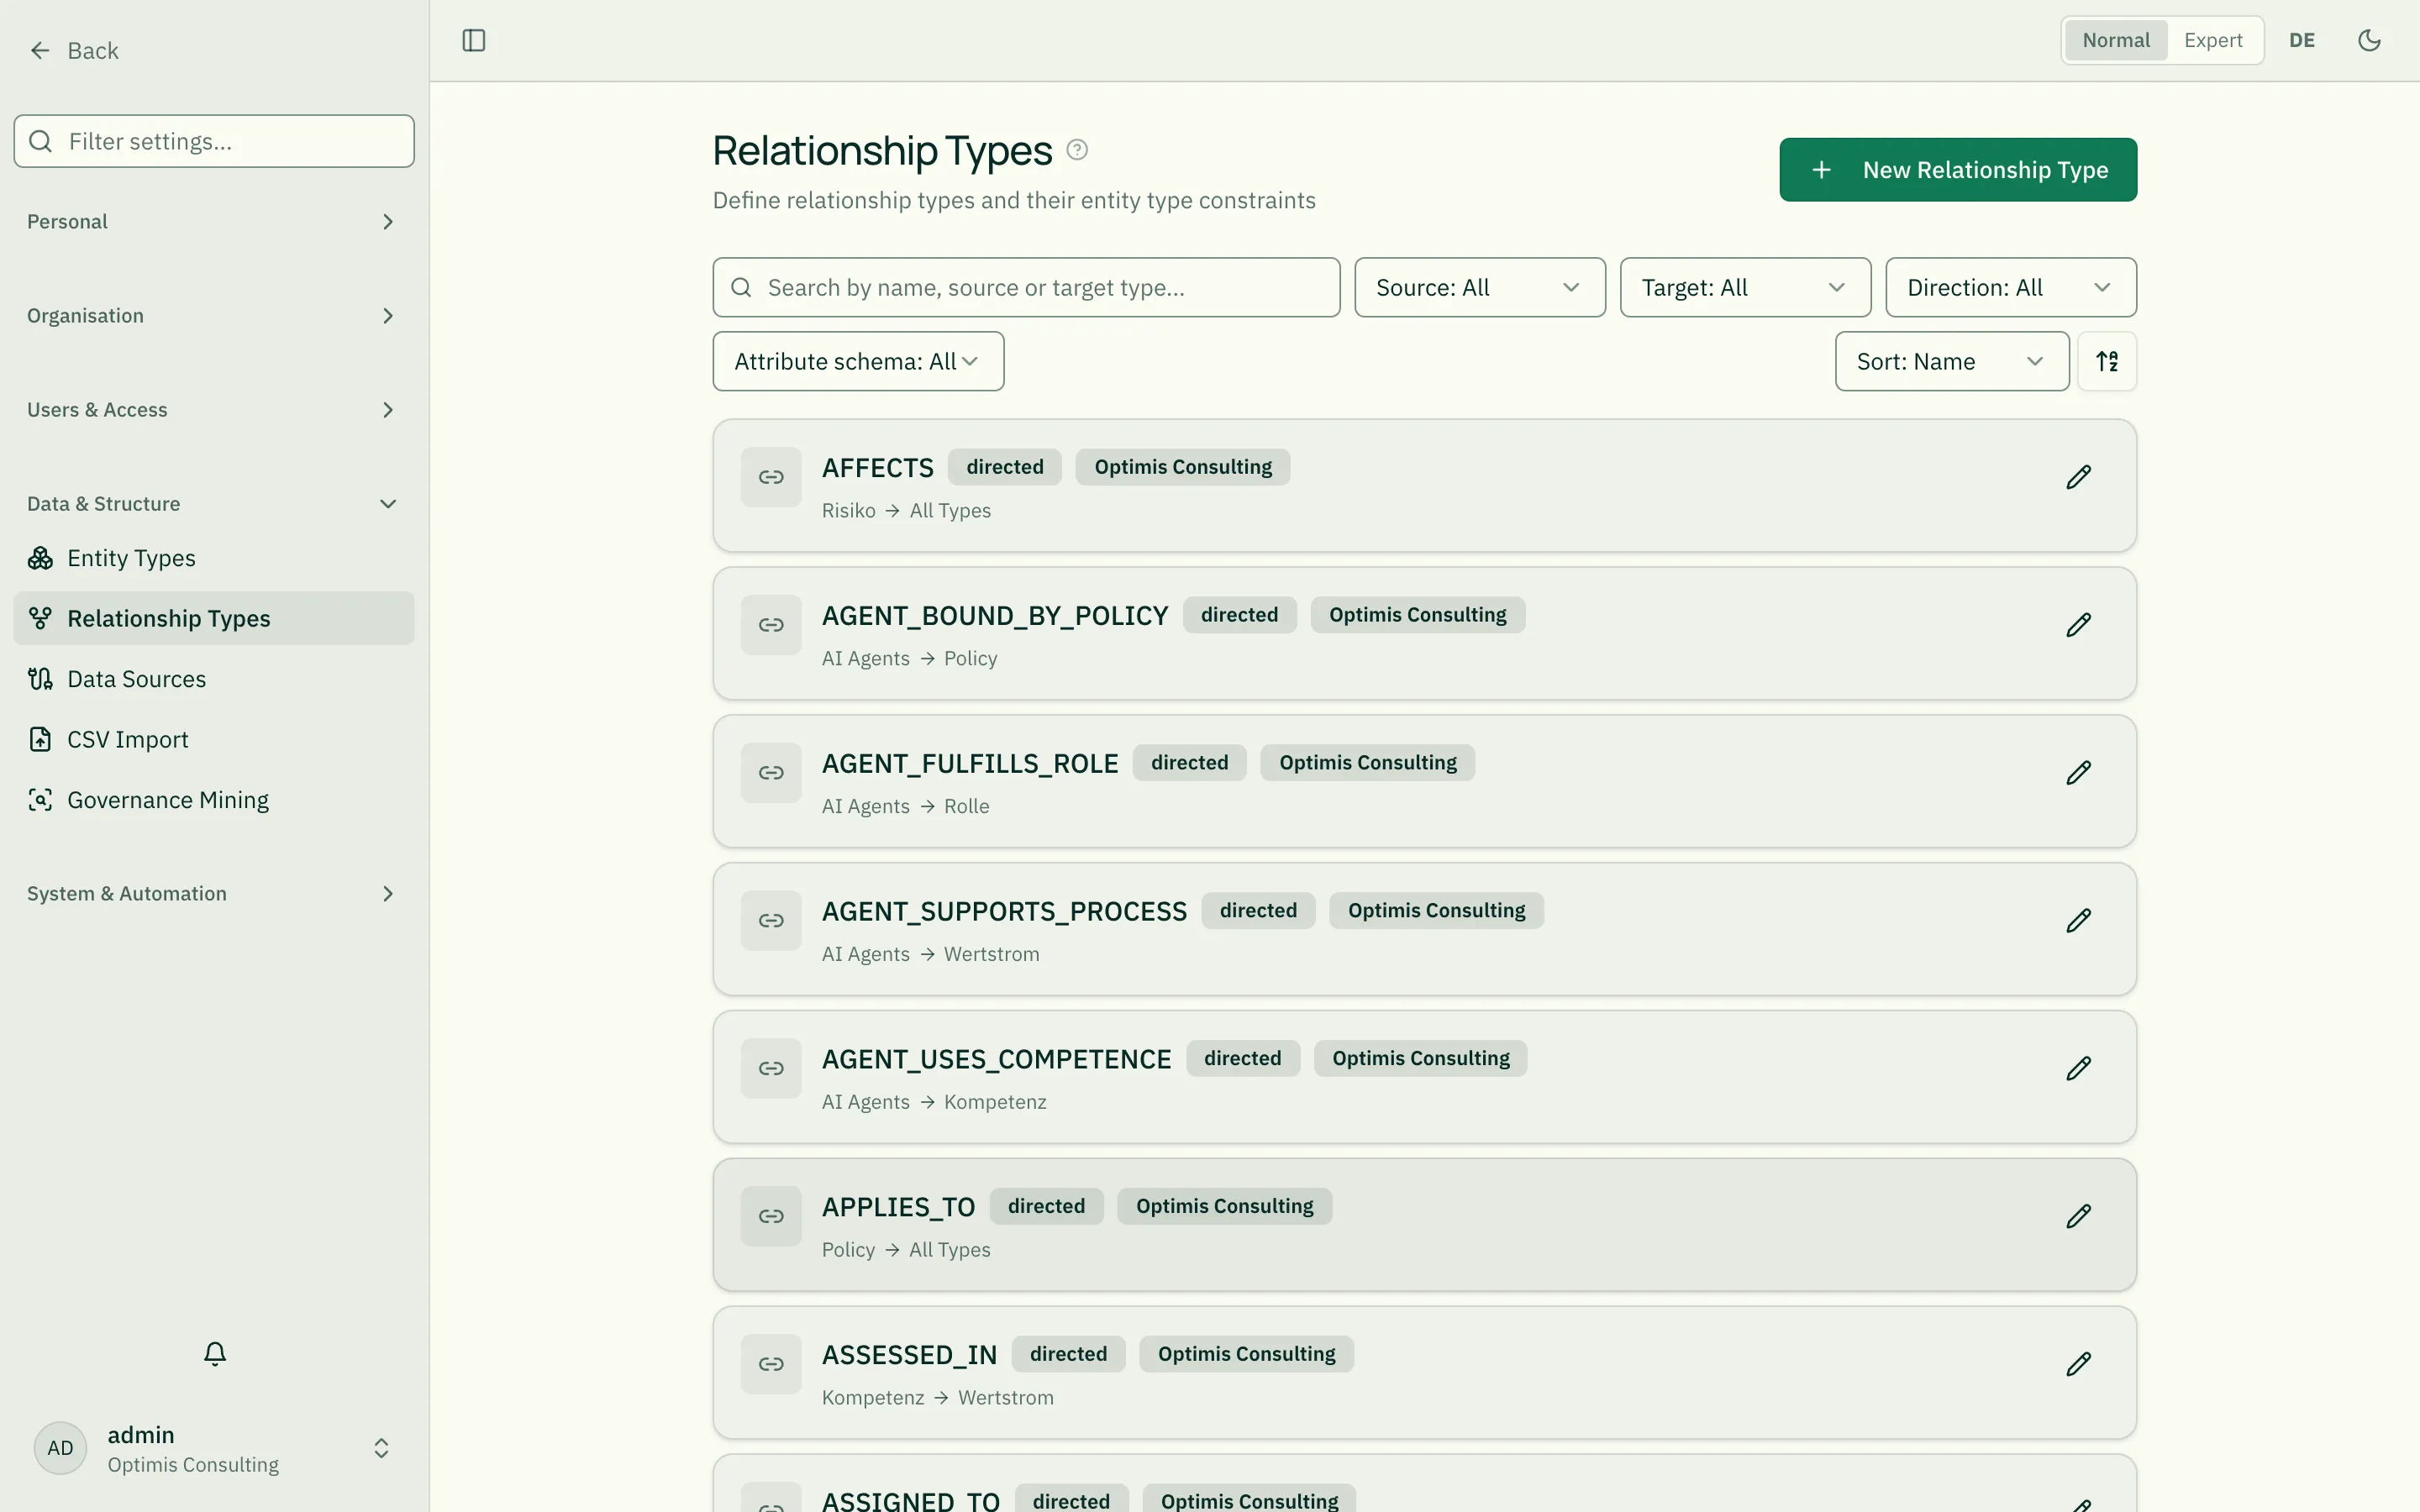Toggle the sidebar panel icon
The image size is (2420, 1512).
[x=474, y=40]
